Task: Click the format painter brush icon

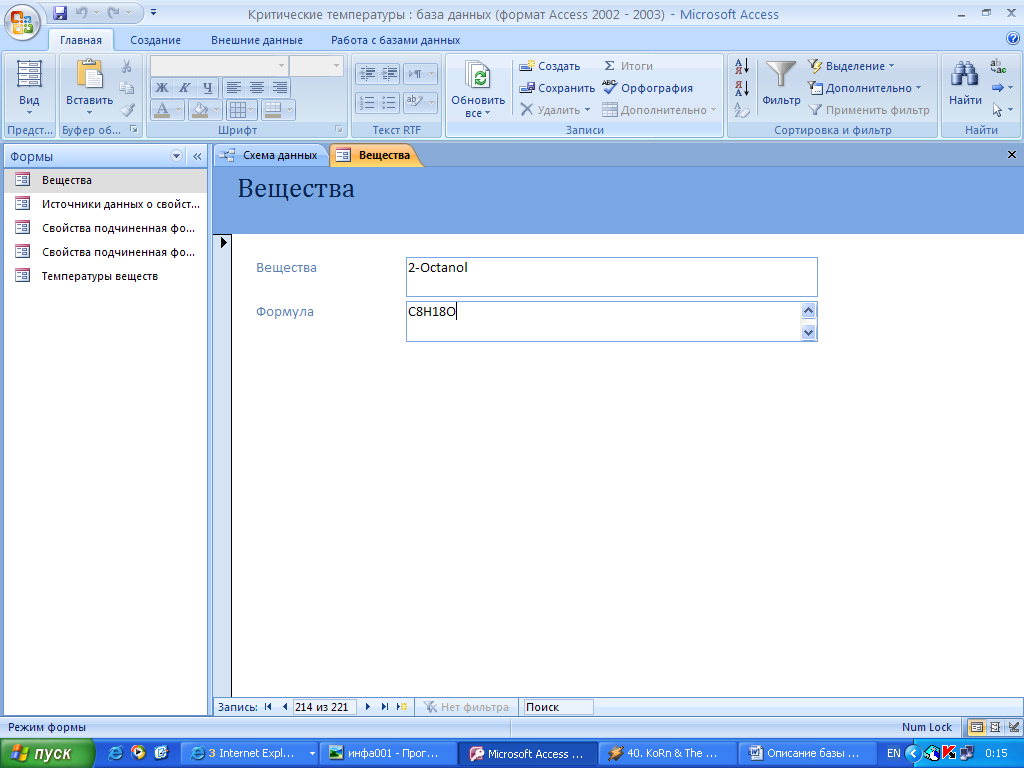Action: pos(127,110)
